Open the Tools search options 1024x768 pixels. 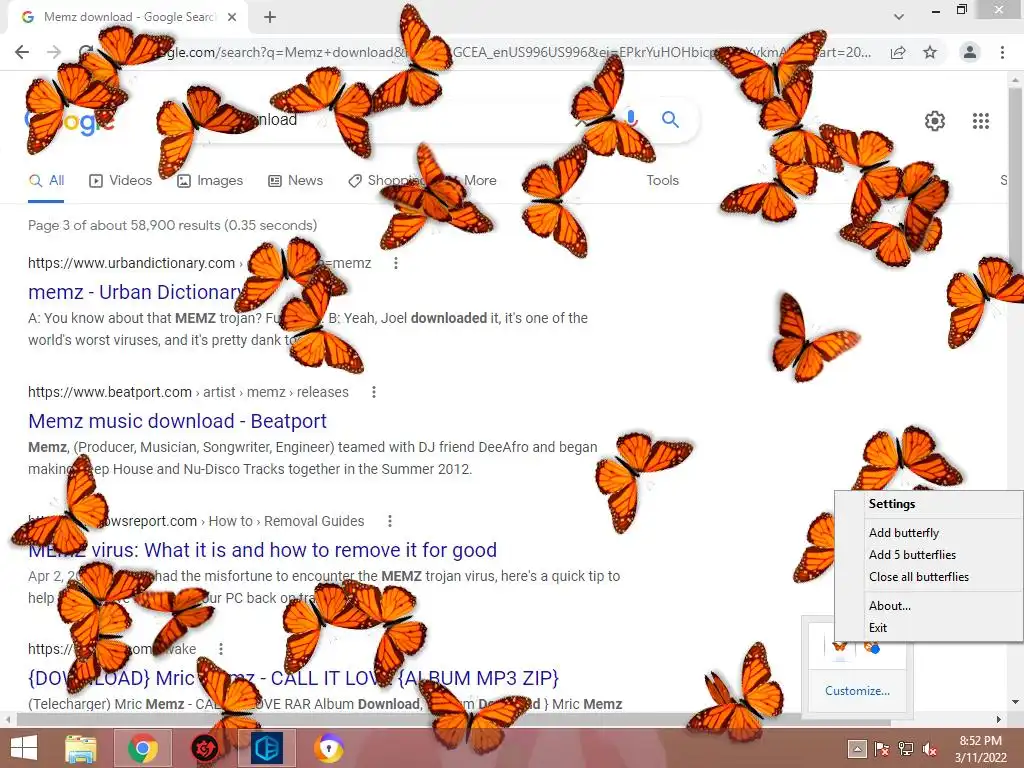coord(663,180)
